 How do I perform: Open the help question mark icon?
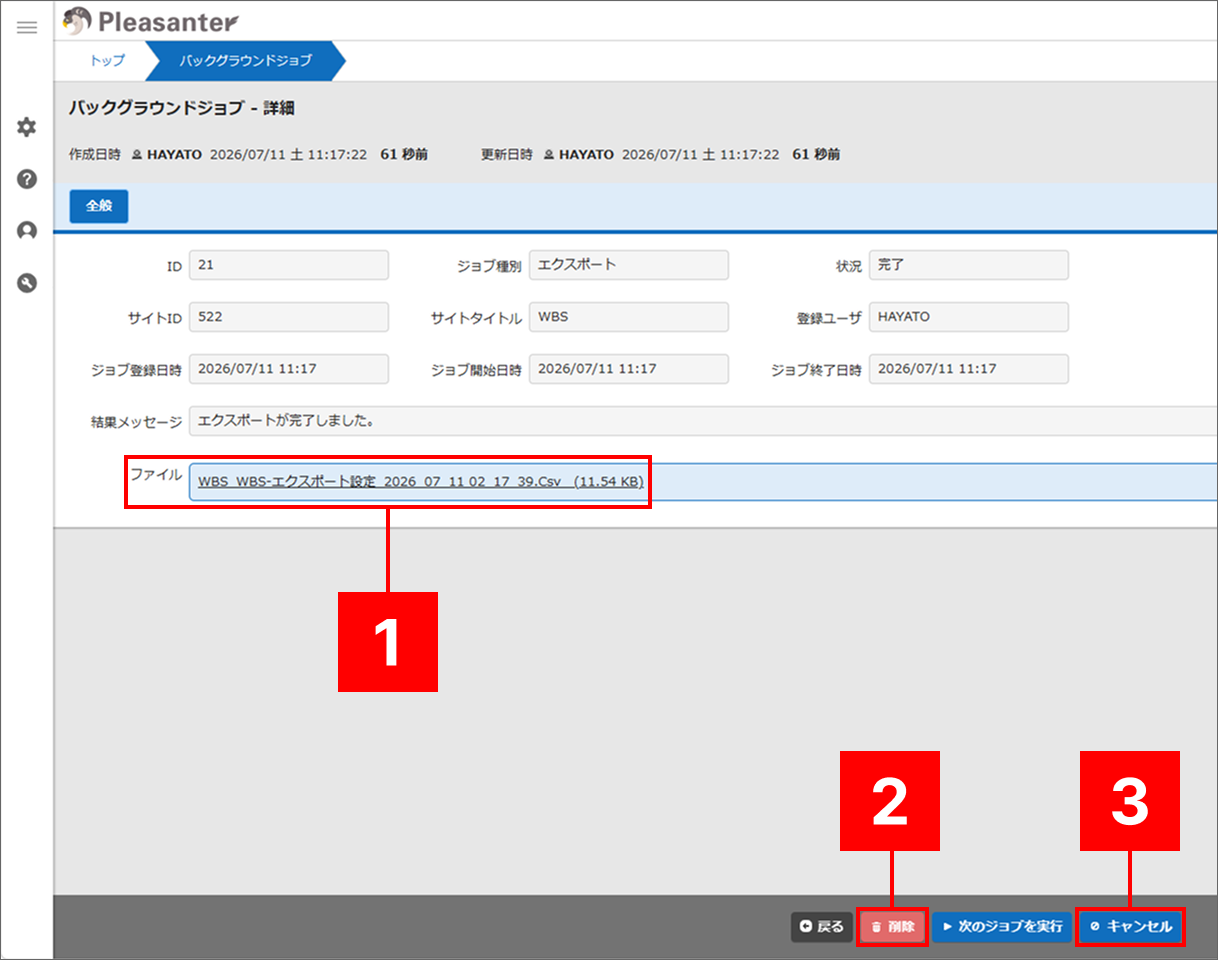pos(27,179)
